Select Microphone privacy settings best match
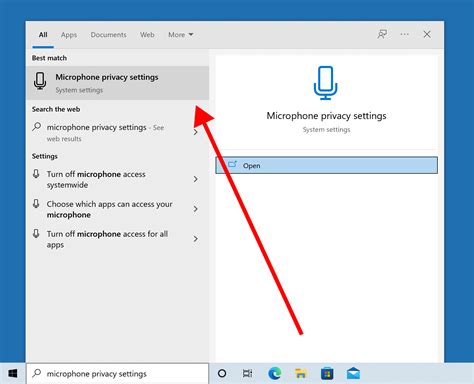 [x=117, y=83]
